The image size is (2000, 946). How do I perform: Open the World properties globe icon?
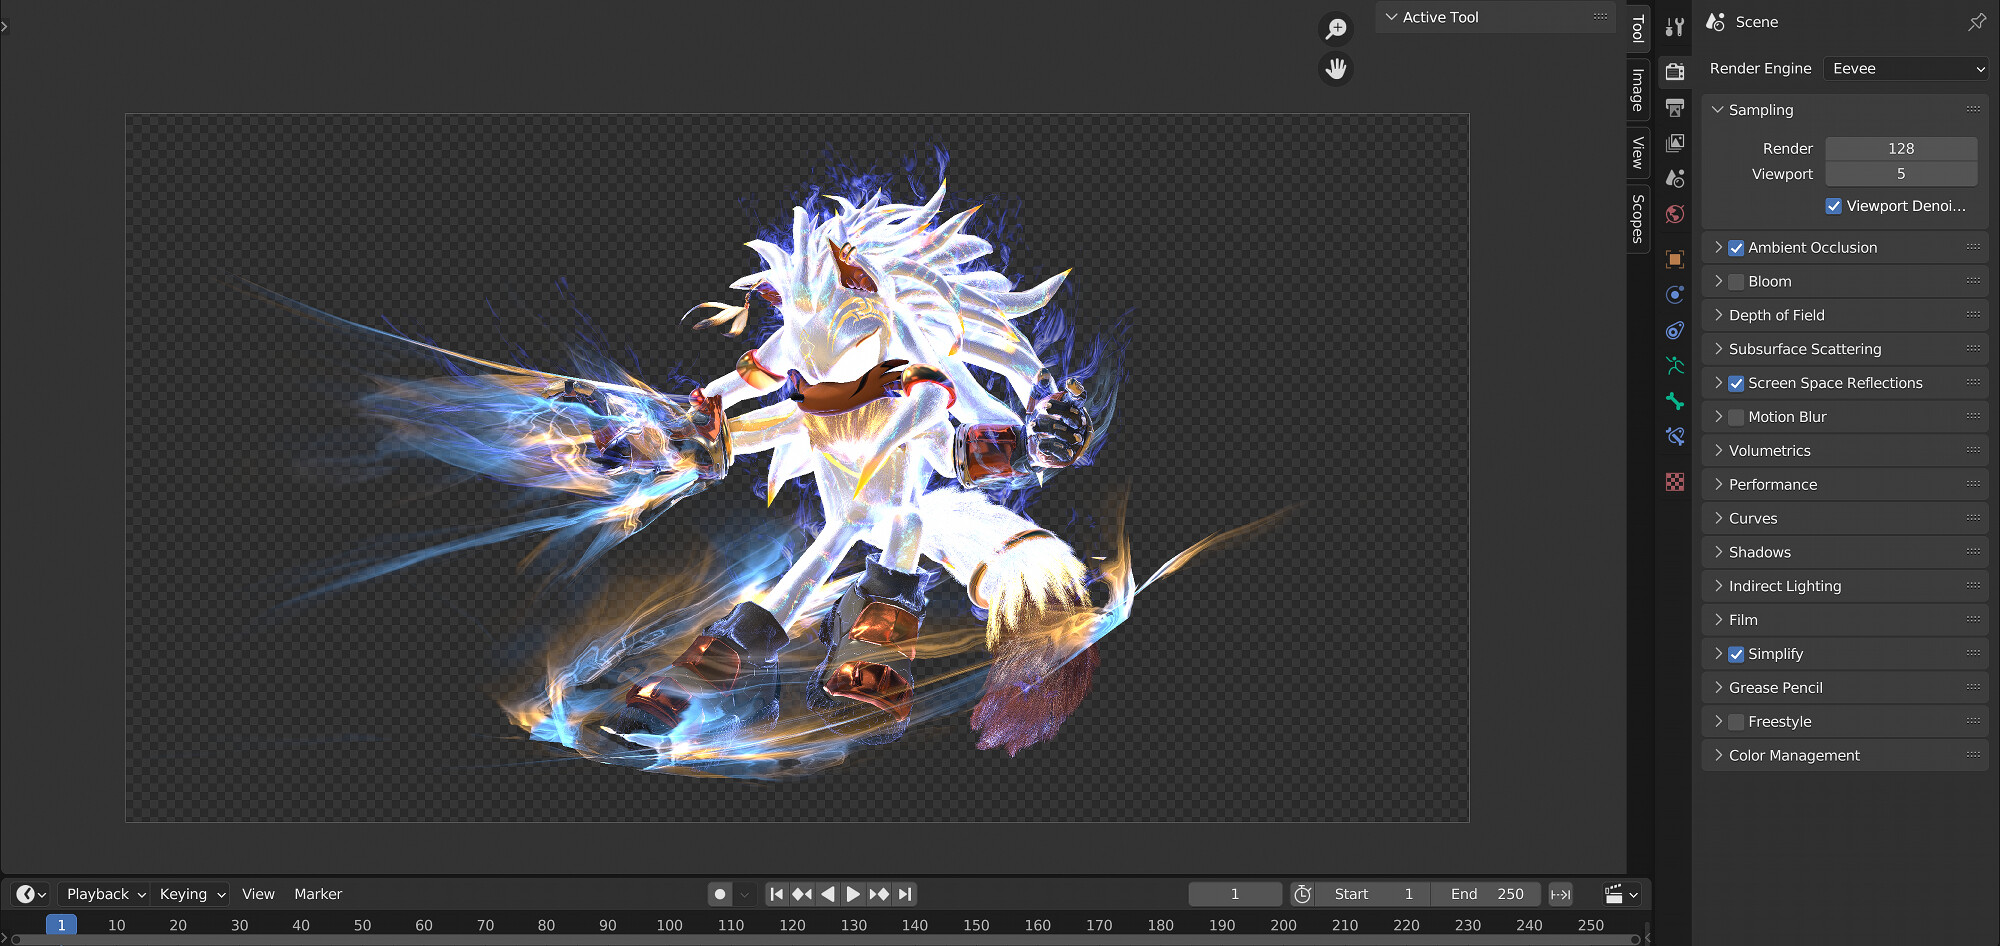coord(1675,214)
